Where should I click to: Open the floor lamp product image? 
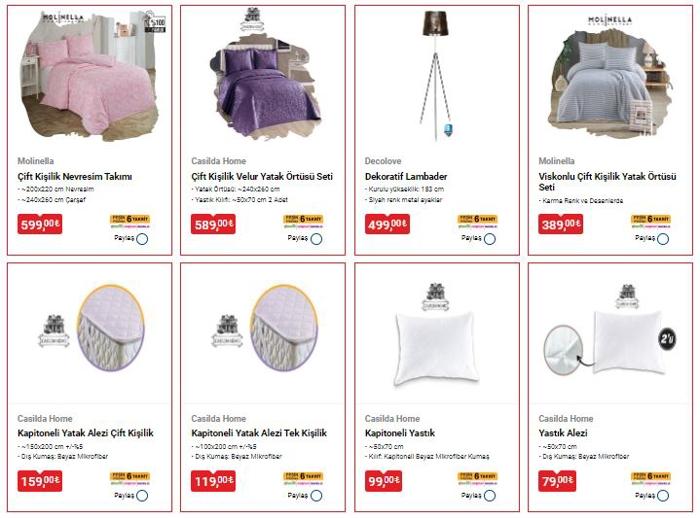(x=435, y=74)
